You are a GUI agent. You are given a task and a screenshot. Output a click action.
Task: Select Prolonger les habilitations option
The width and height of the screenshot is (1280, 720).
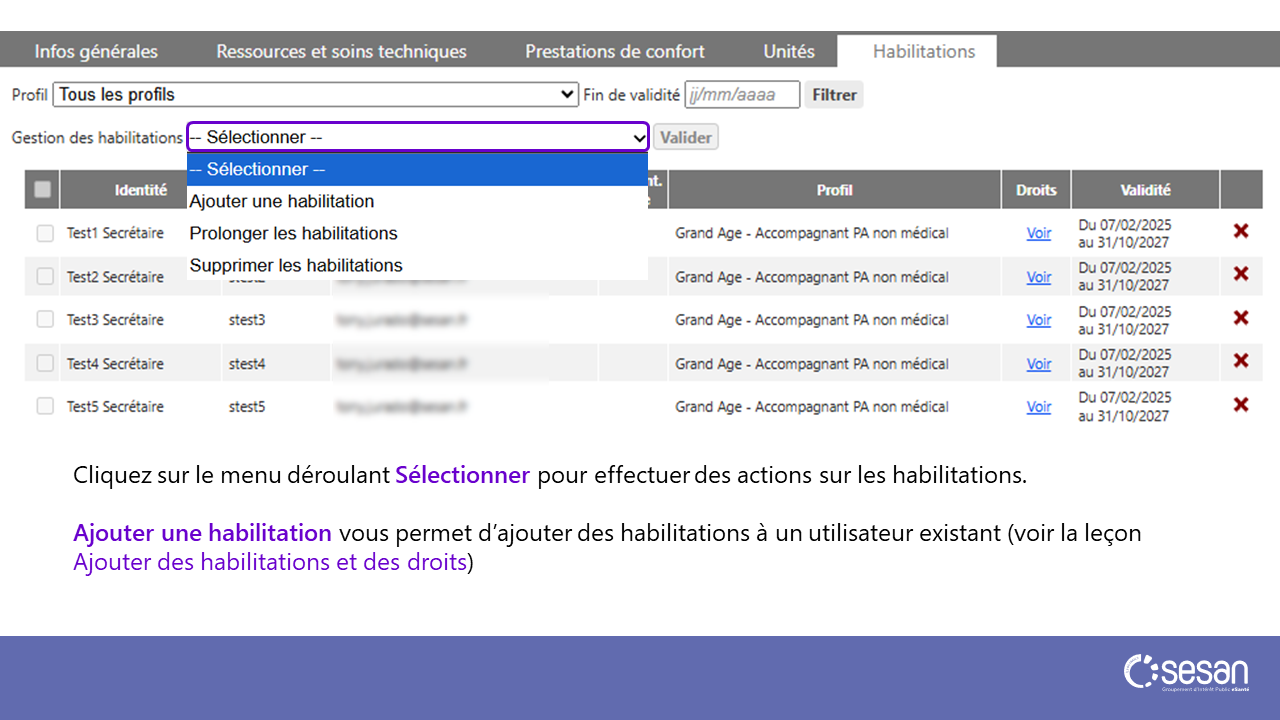click(293, 233)
